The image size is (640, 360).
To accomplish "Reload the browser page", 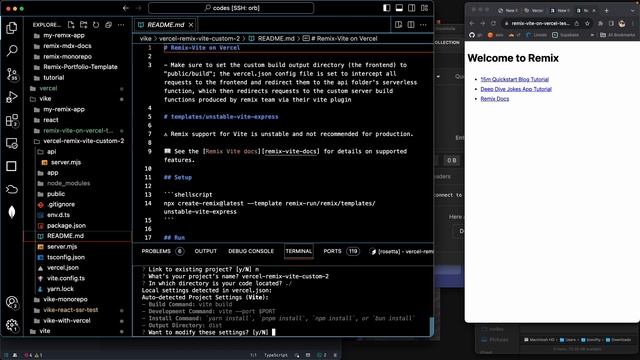I will [x=493, y=24].
